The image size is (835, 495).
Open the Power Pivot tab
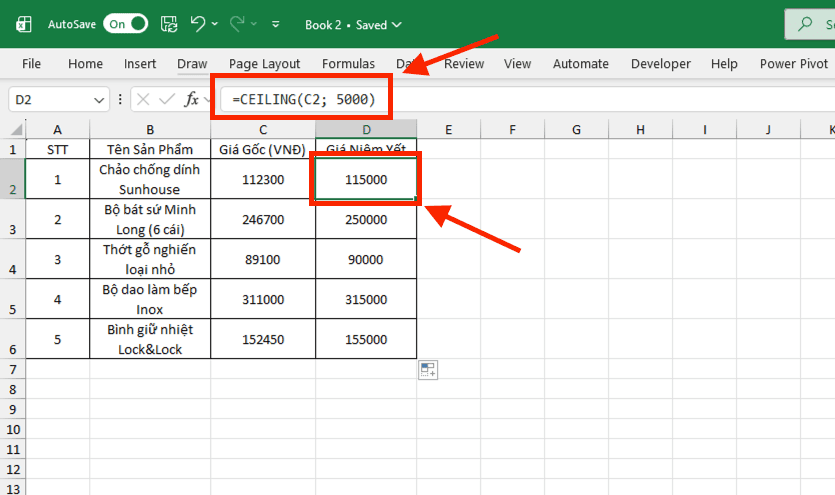tap(793, 64)
